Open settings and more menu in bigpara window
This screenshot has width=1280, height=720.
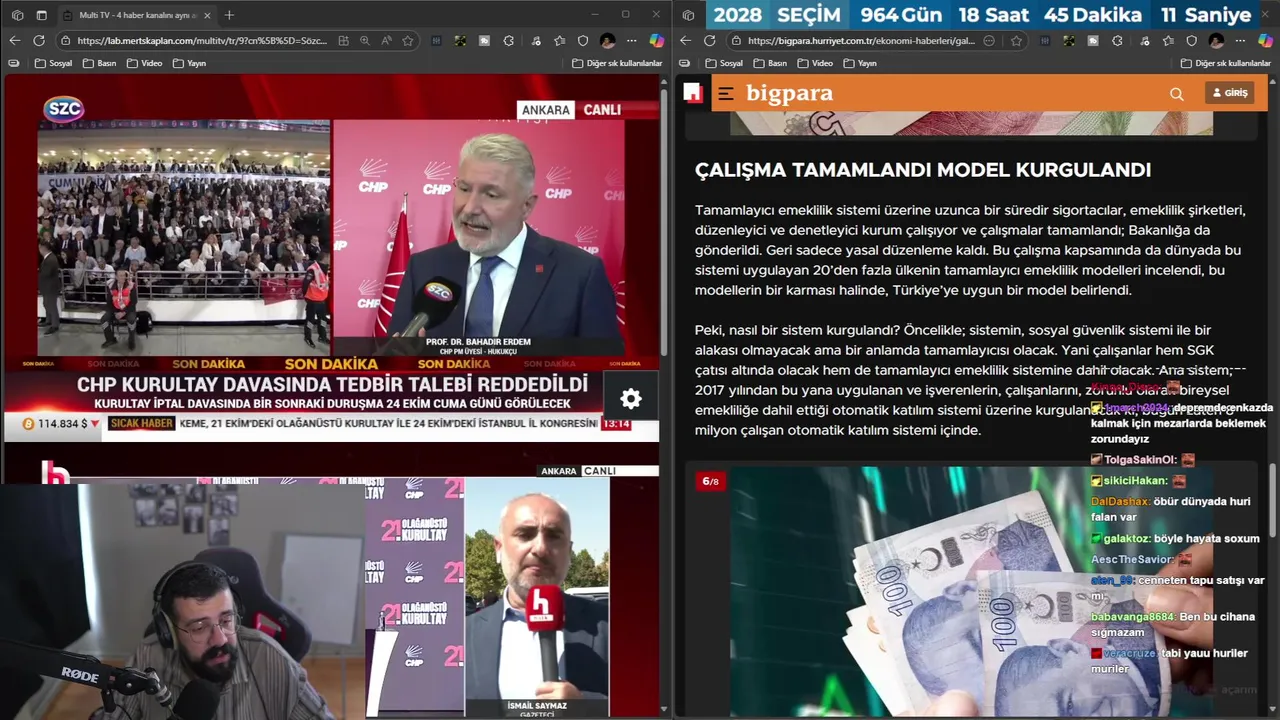click(x=1240, y=41)
